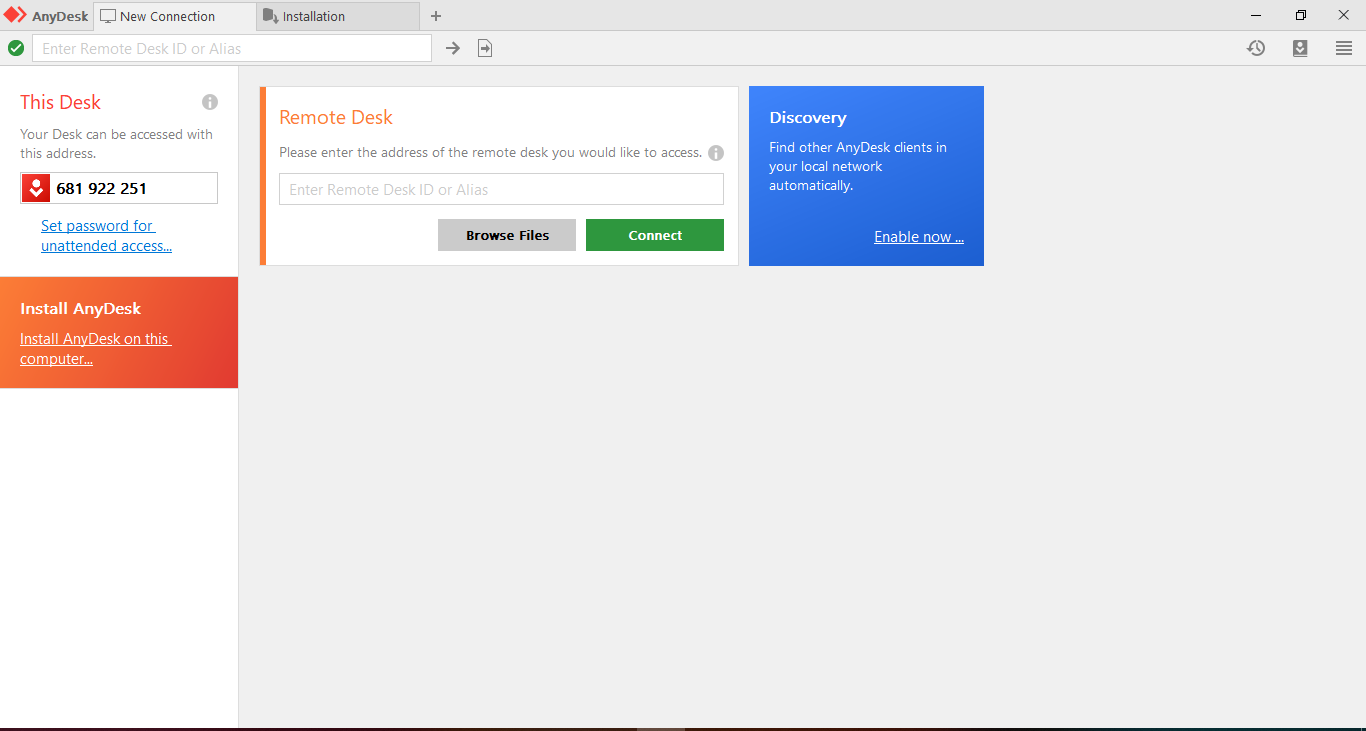
Task: Start a file transfer using the document-arrow icon
Action: (485, 47)
